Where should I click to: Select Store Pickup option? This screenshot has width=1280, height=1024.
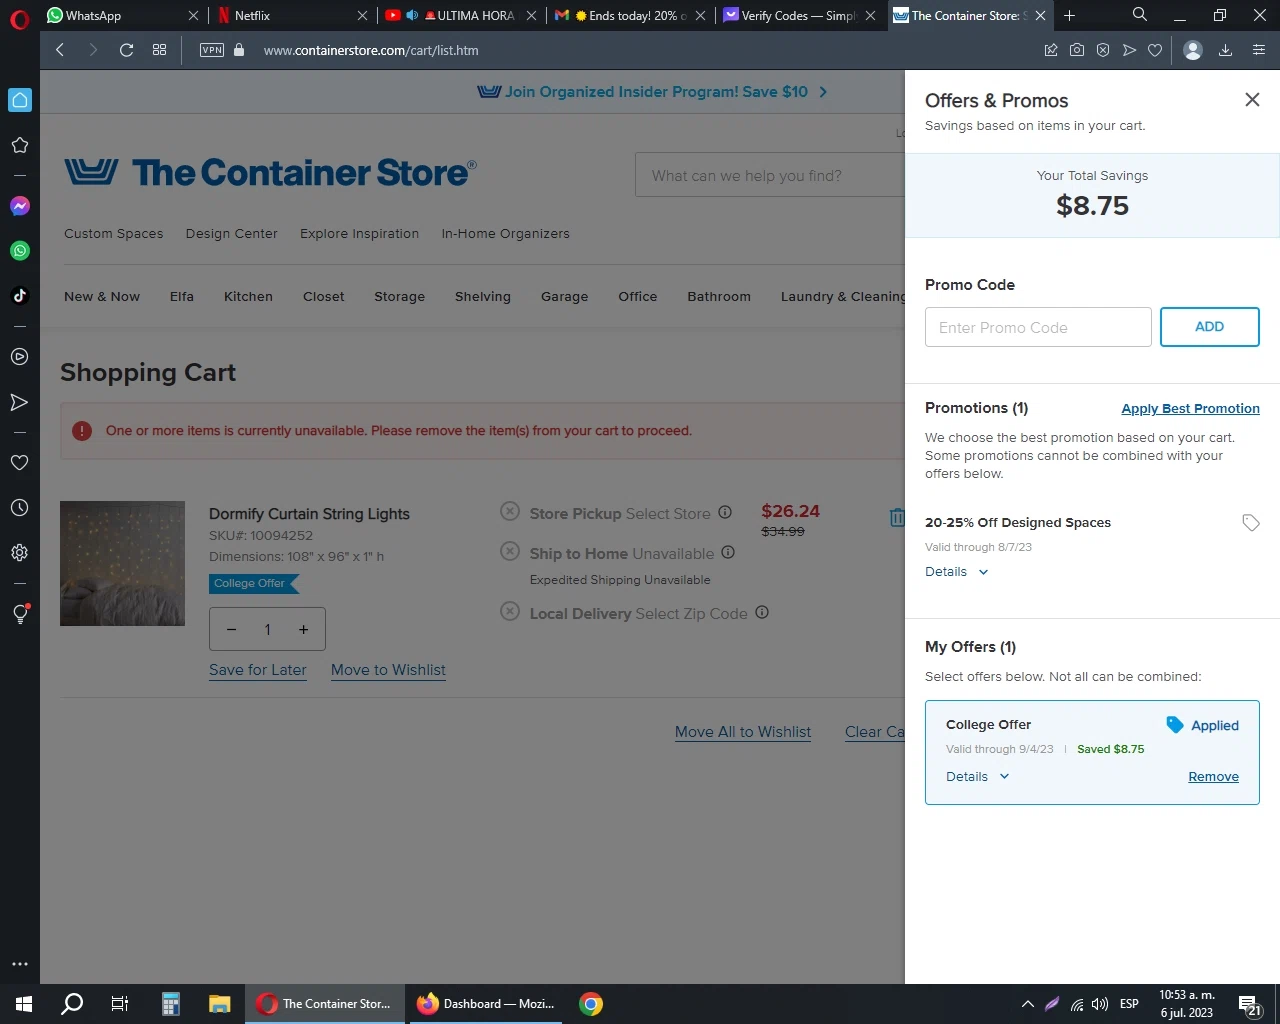click(510, 512)
